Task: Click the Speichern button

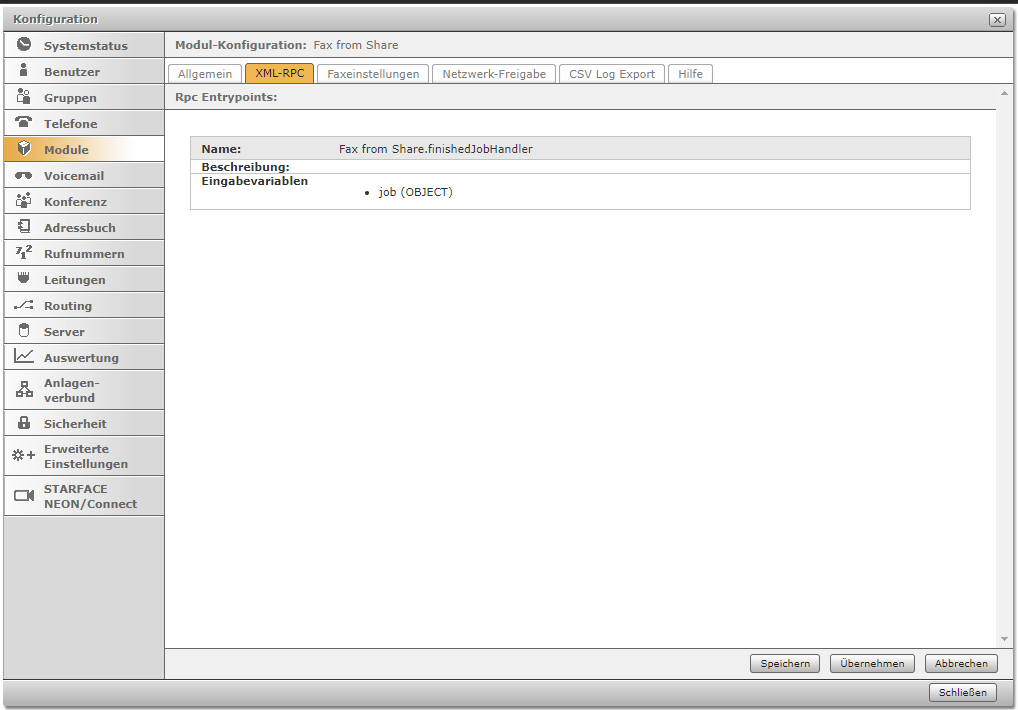Action: click(x=785, y=663)
